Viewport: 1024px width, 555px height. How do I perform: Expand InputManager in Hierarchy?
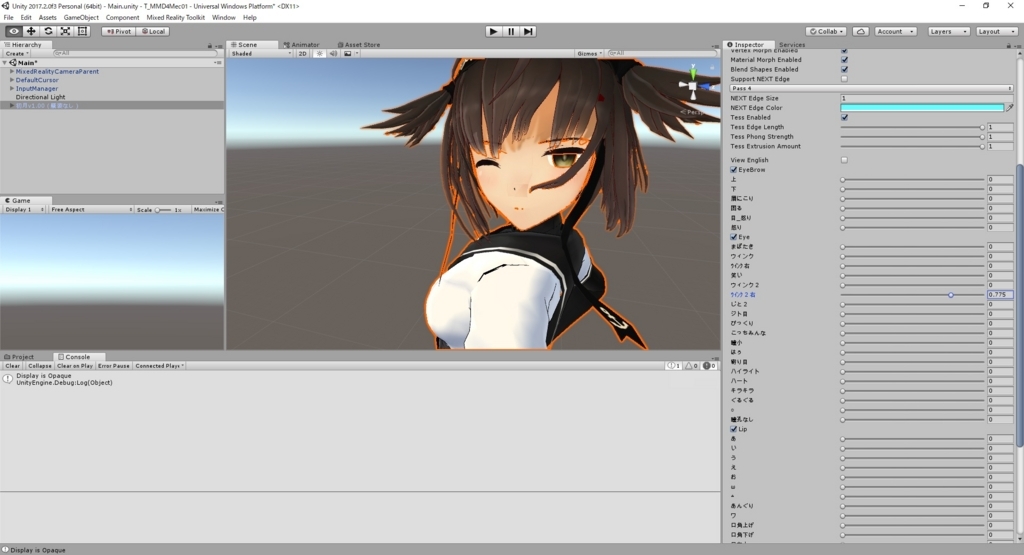click(x=12, y=88)
